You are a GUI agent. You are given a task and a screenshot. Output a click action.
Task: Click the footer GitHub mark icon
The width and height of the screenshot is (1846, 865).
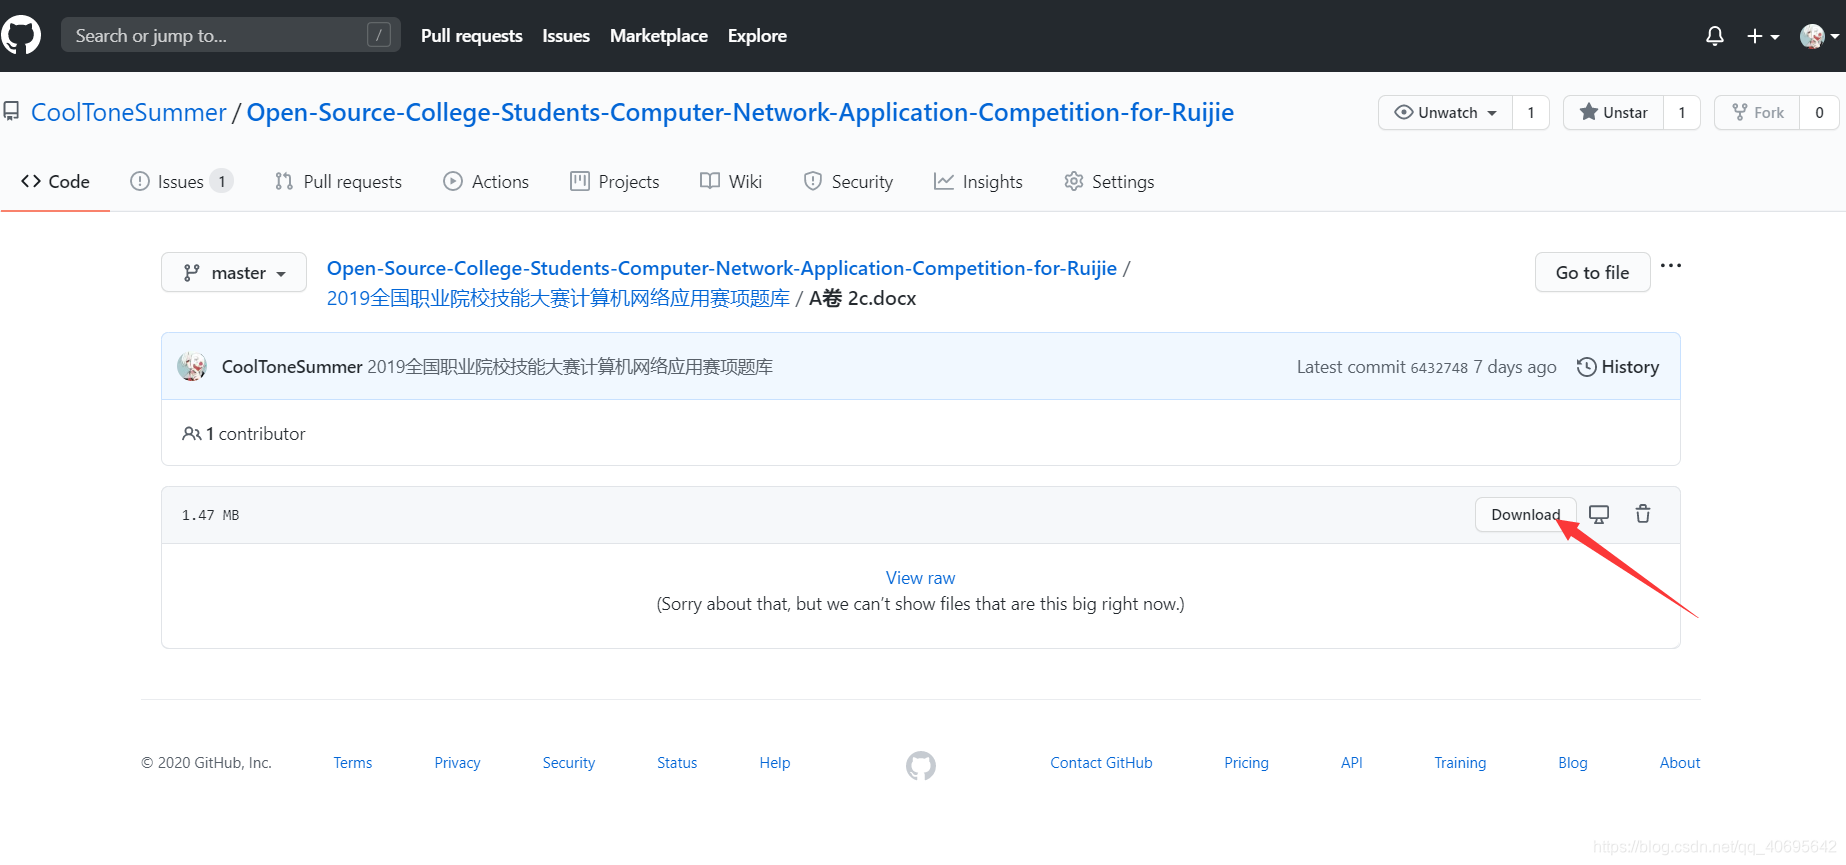pos(921,766)
